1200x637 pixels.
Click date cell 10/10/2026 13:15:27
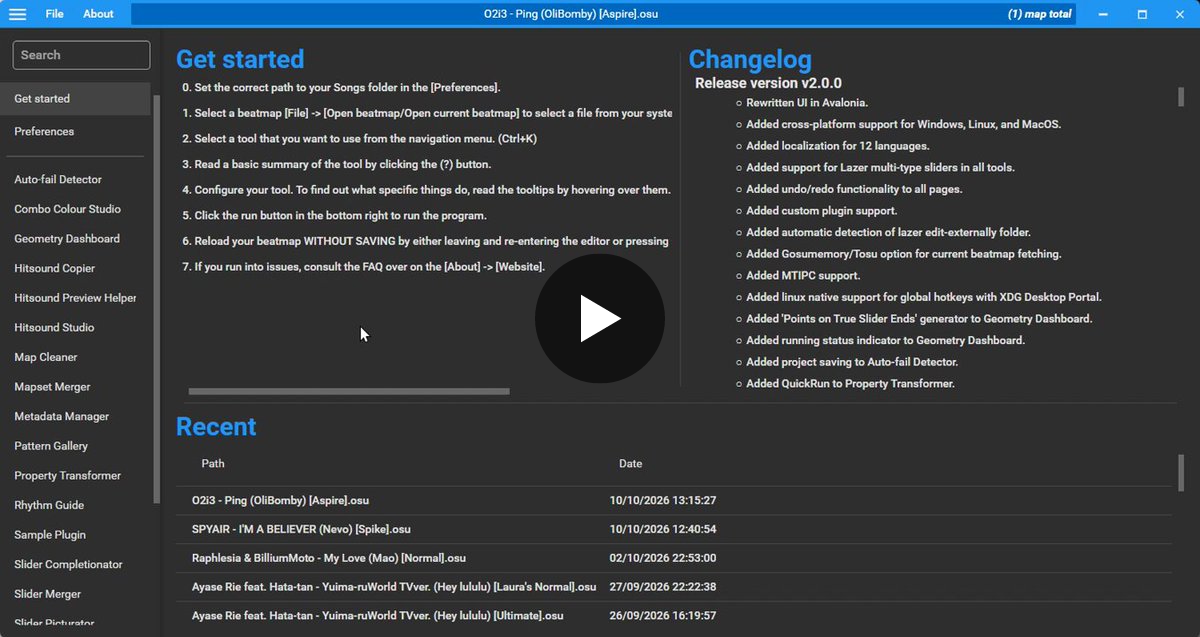(663, 500)
